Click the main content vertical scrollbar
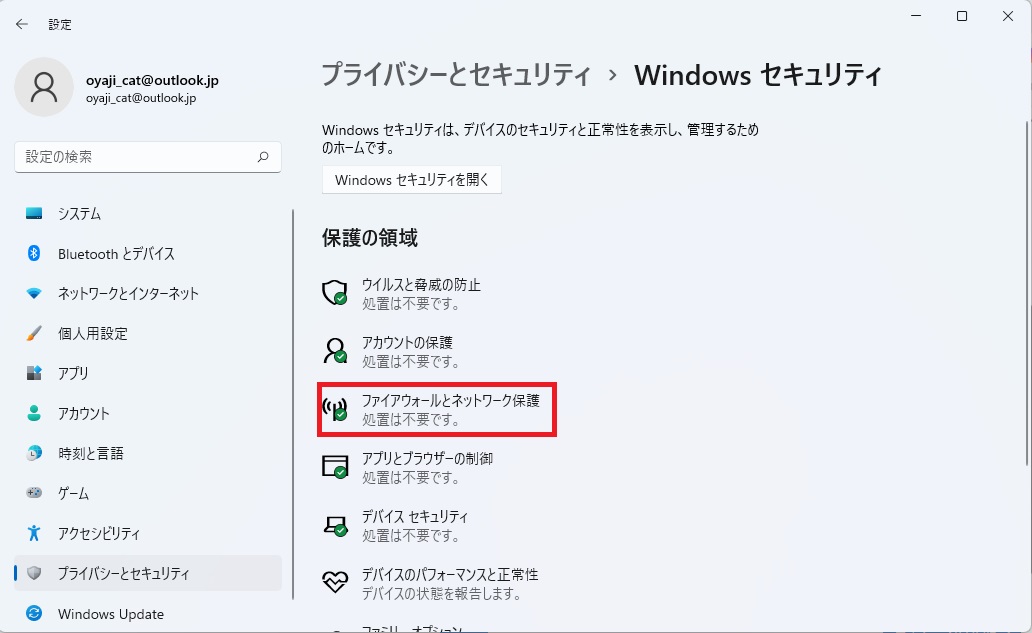The width and height of the screenshot is (1032, 633). coord(1027,291)
